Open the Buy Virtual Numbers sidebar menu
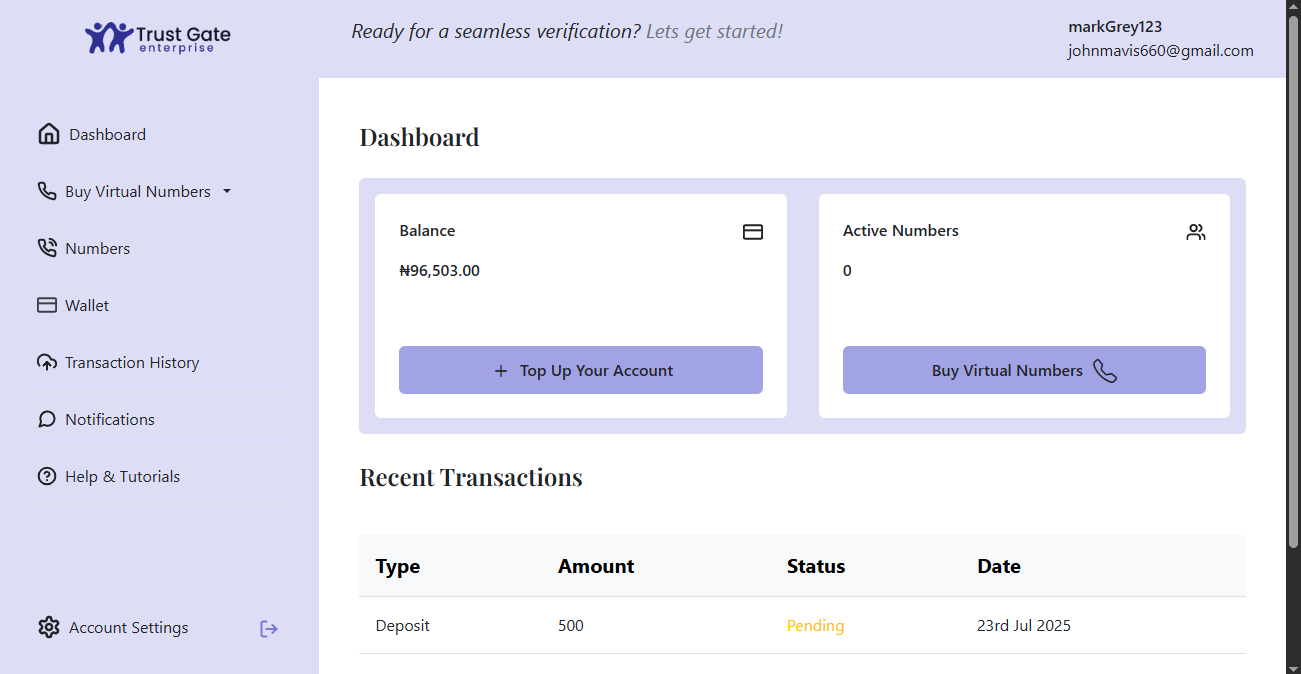 click(x=137, y=191)
